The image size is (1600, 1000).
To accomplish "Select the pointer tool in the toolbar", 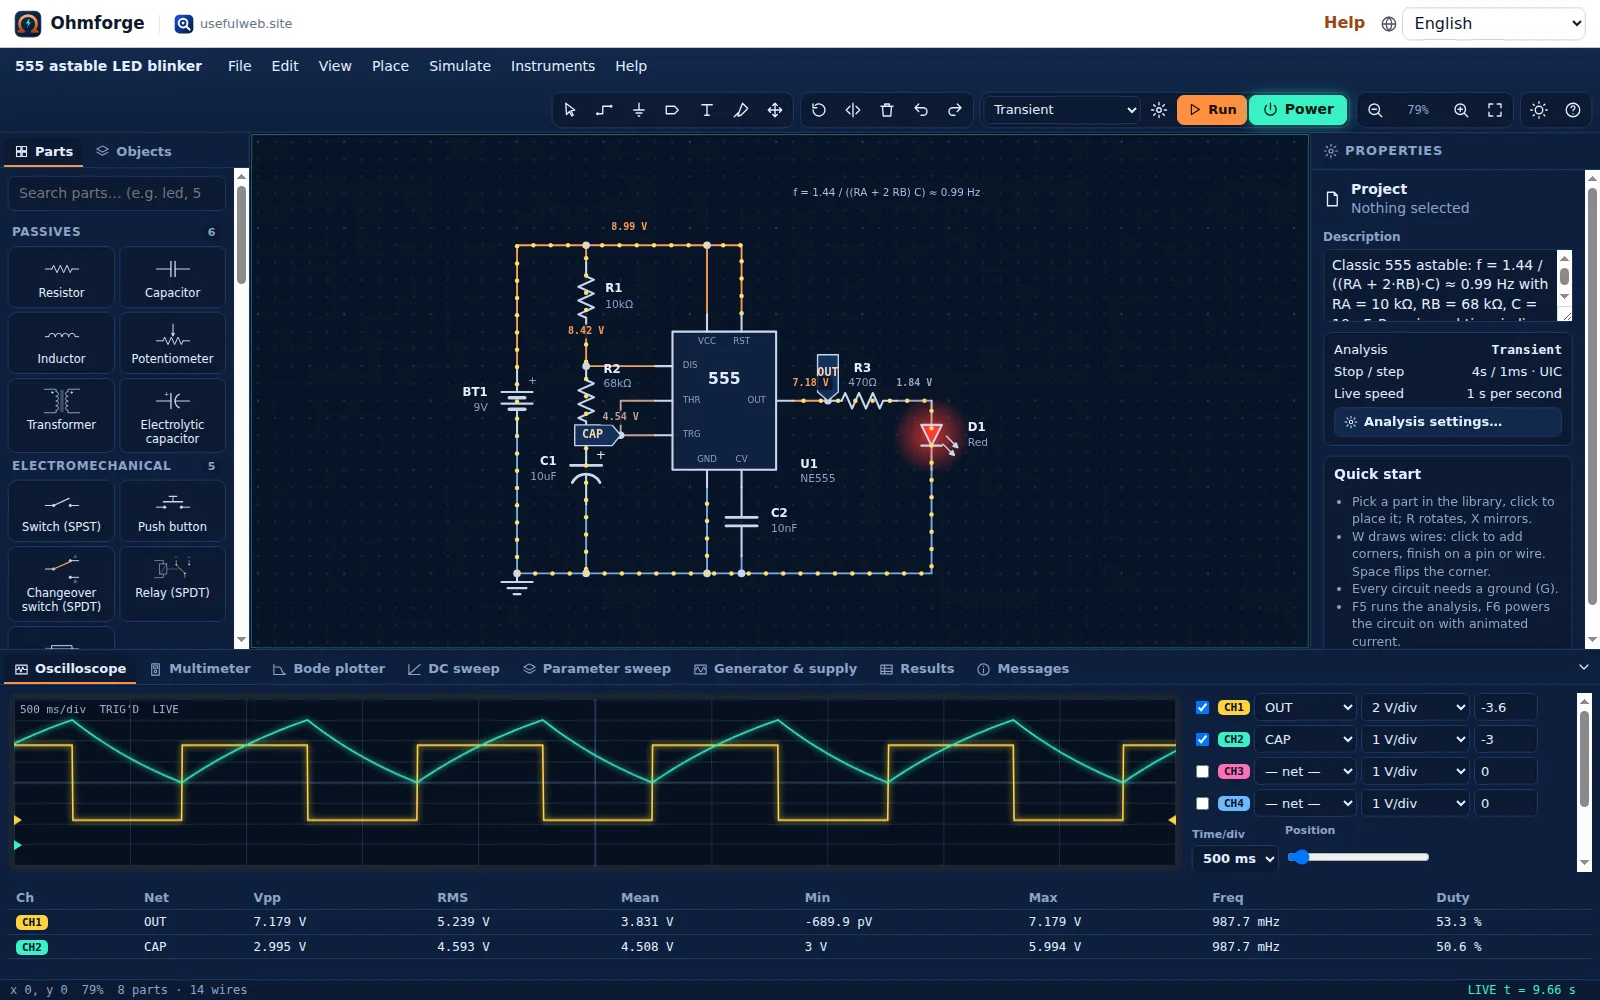I will click(570, 110).
